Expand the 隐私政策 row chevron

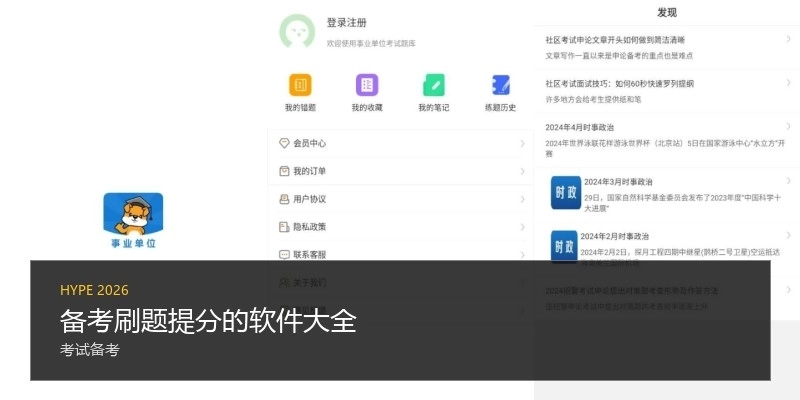[522, 227]
